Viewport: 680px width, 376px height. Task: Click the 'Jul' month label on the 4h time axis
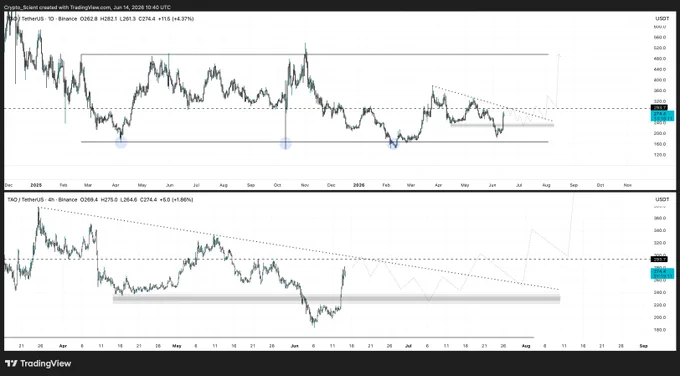(408, 346)
